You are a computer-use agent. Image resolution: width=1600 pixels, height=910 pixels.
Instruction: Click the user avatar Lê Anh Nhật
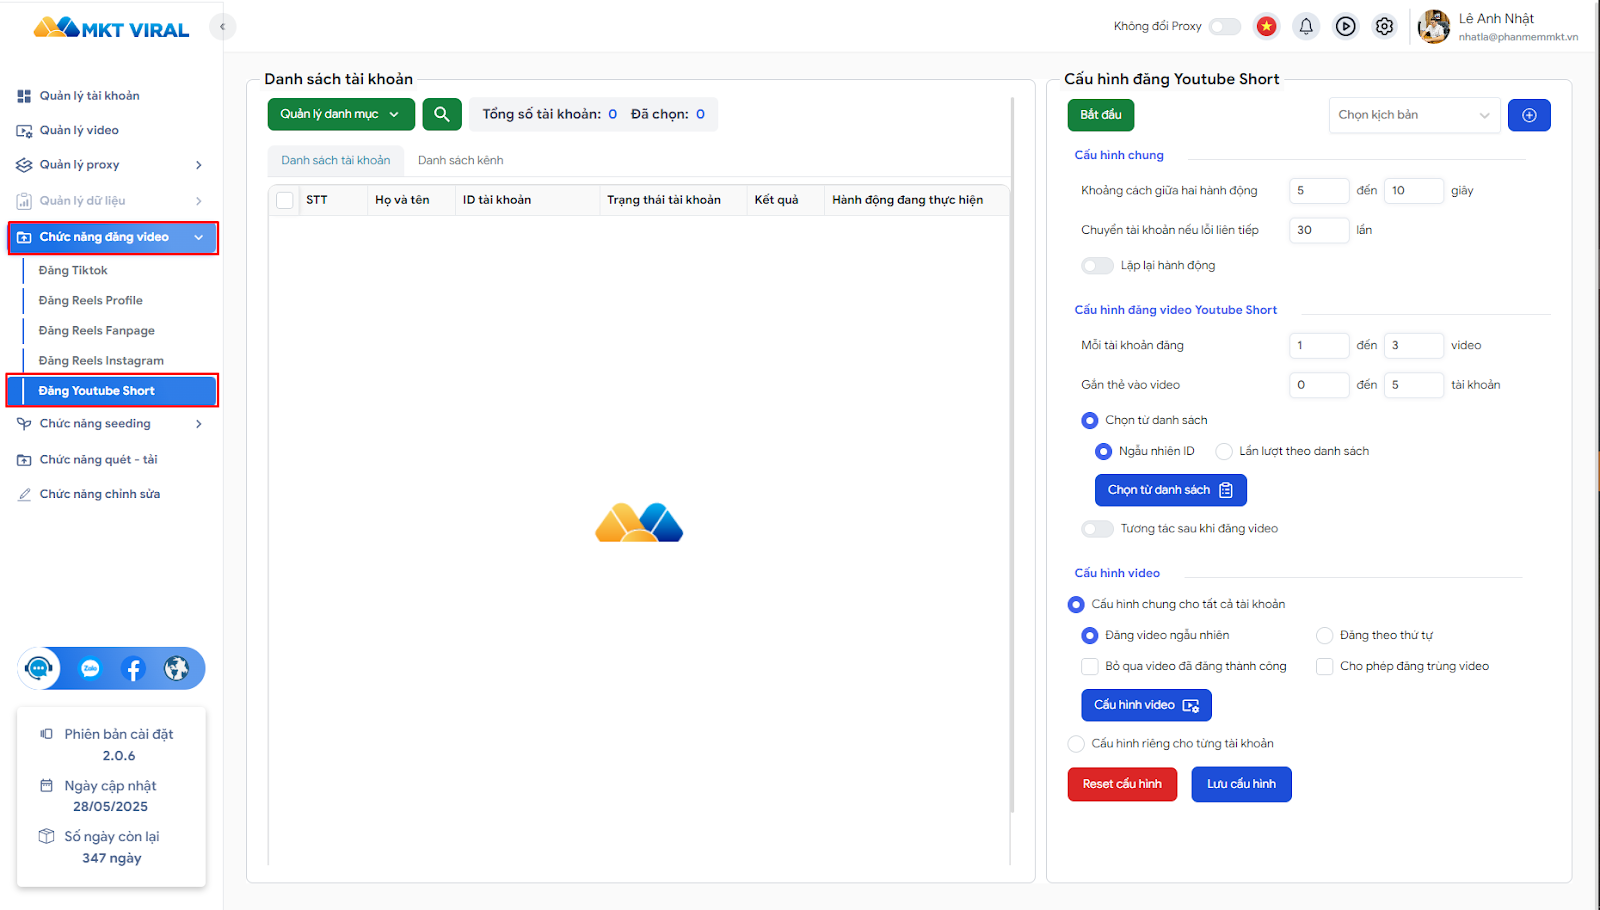click(x=1434, y=27)
